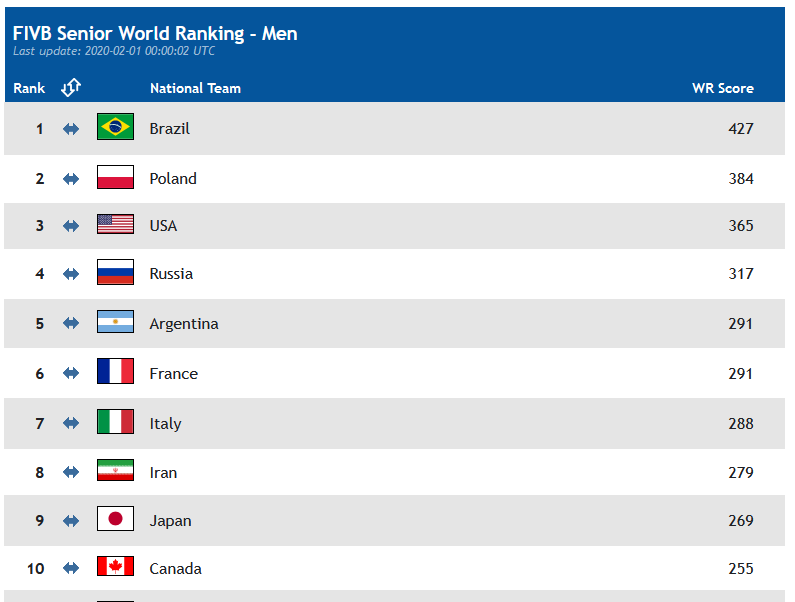This screenshot has width=795, height=602.
Task: Select the Japan team name
Action: [x=170, y=521]
